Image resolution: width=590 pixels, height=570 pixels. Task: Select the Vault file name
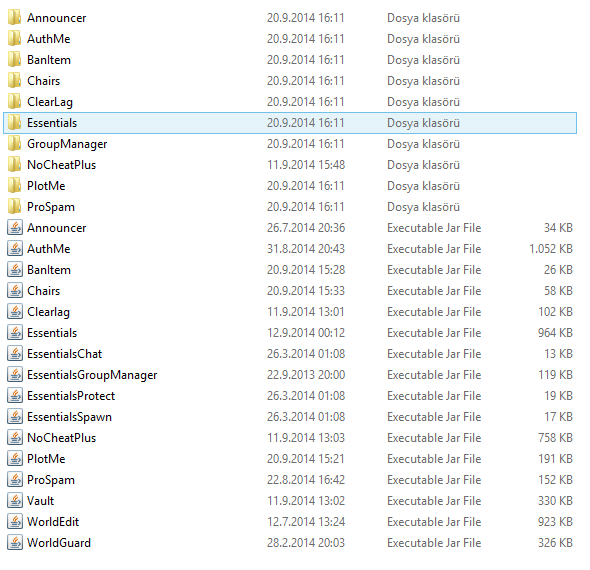click(x=41, y=501)
